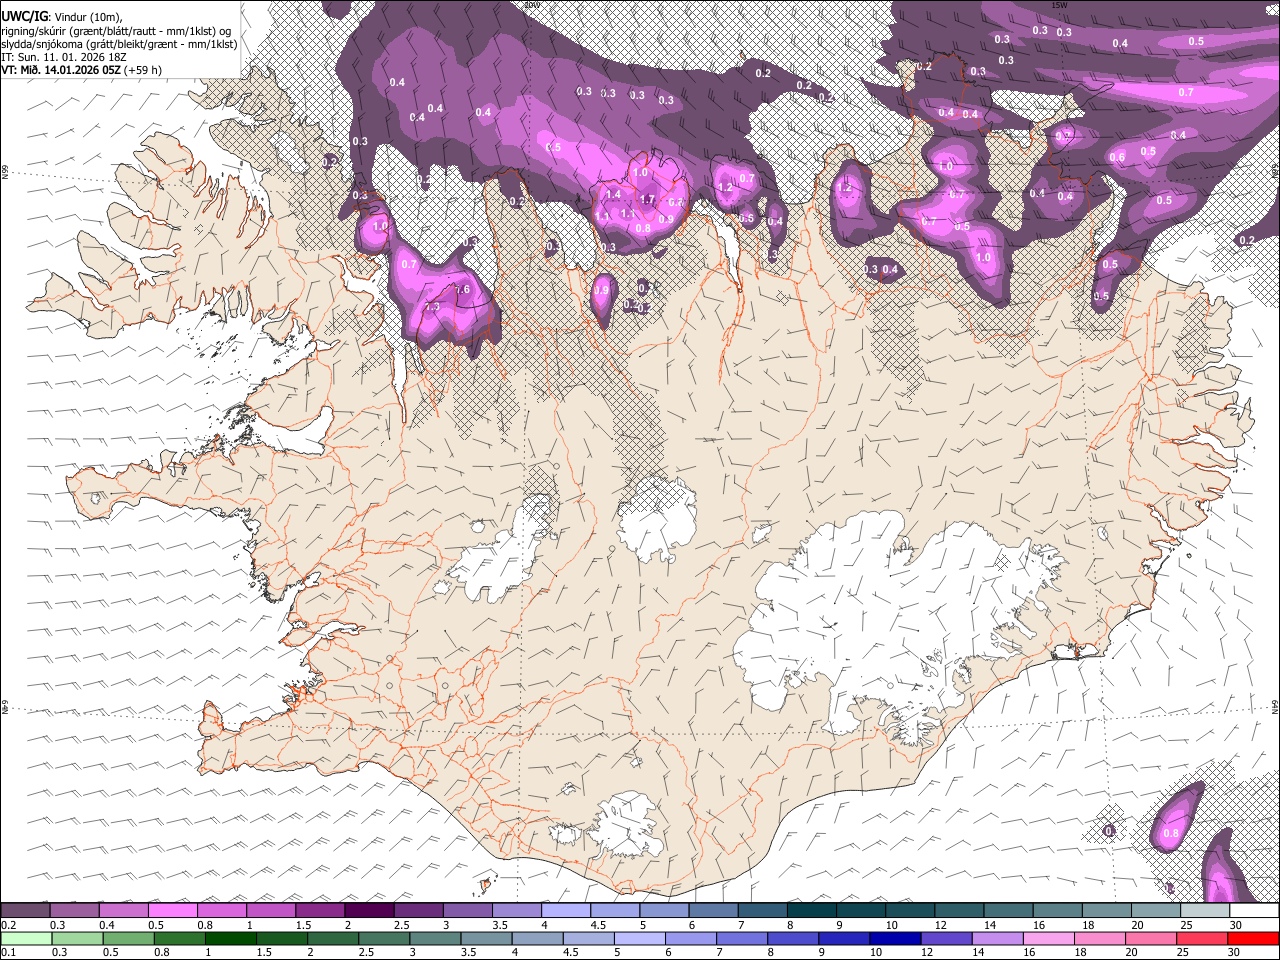
Task: Click the 'UWC/IG' title text
Action: coord(24,16)
